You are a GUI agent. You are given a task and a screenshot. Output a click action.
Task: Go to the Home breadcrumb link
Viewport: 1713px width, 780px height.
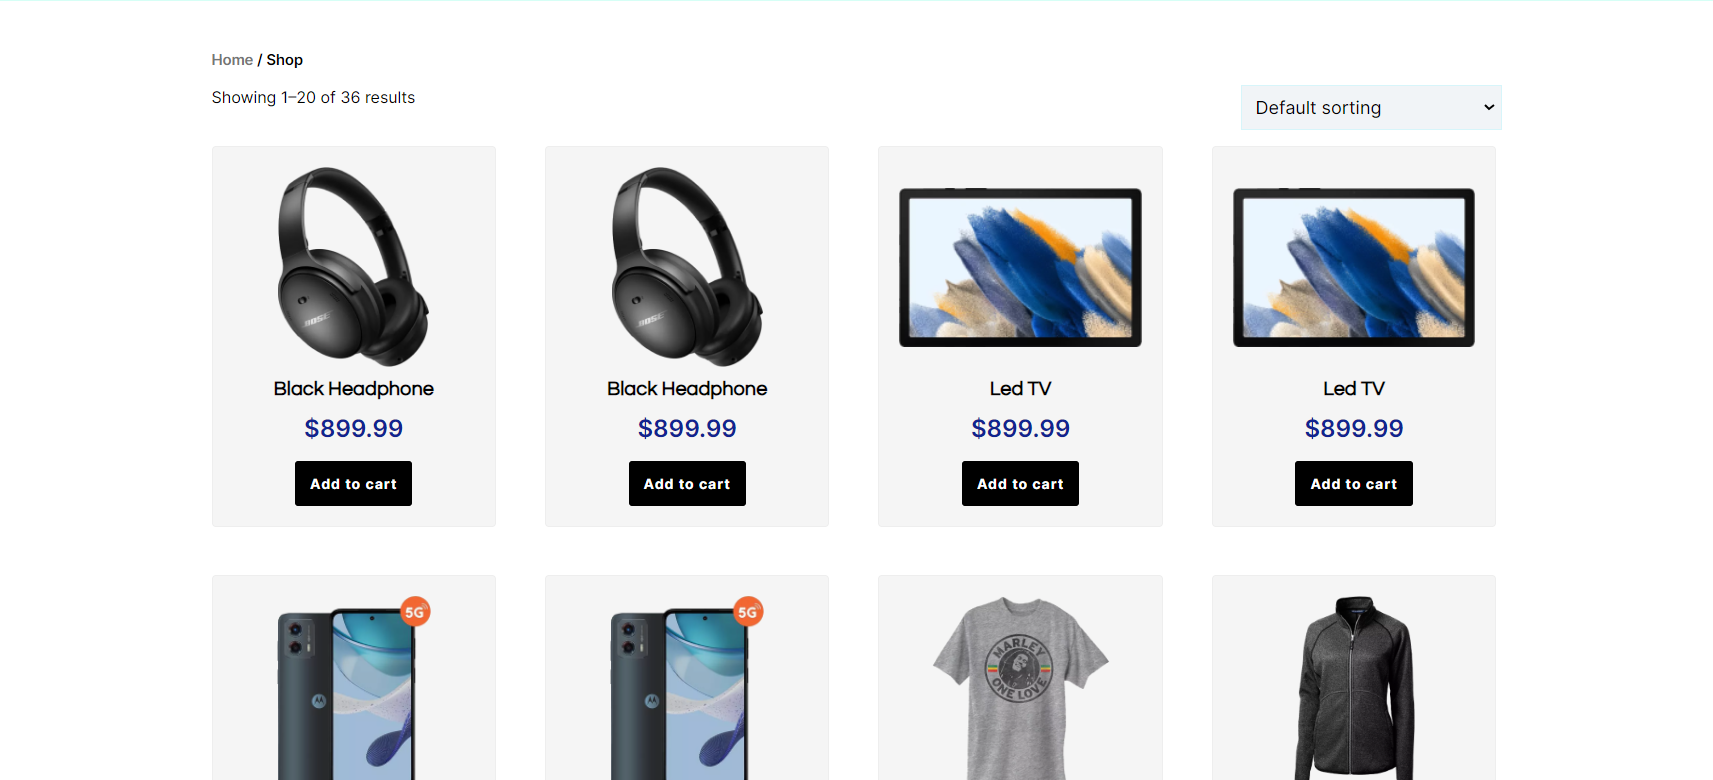(232, 60)
